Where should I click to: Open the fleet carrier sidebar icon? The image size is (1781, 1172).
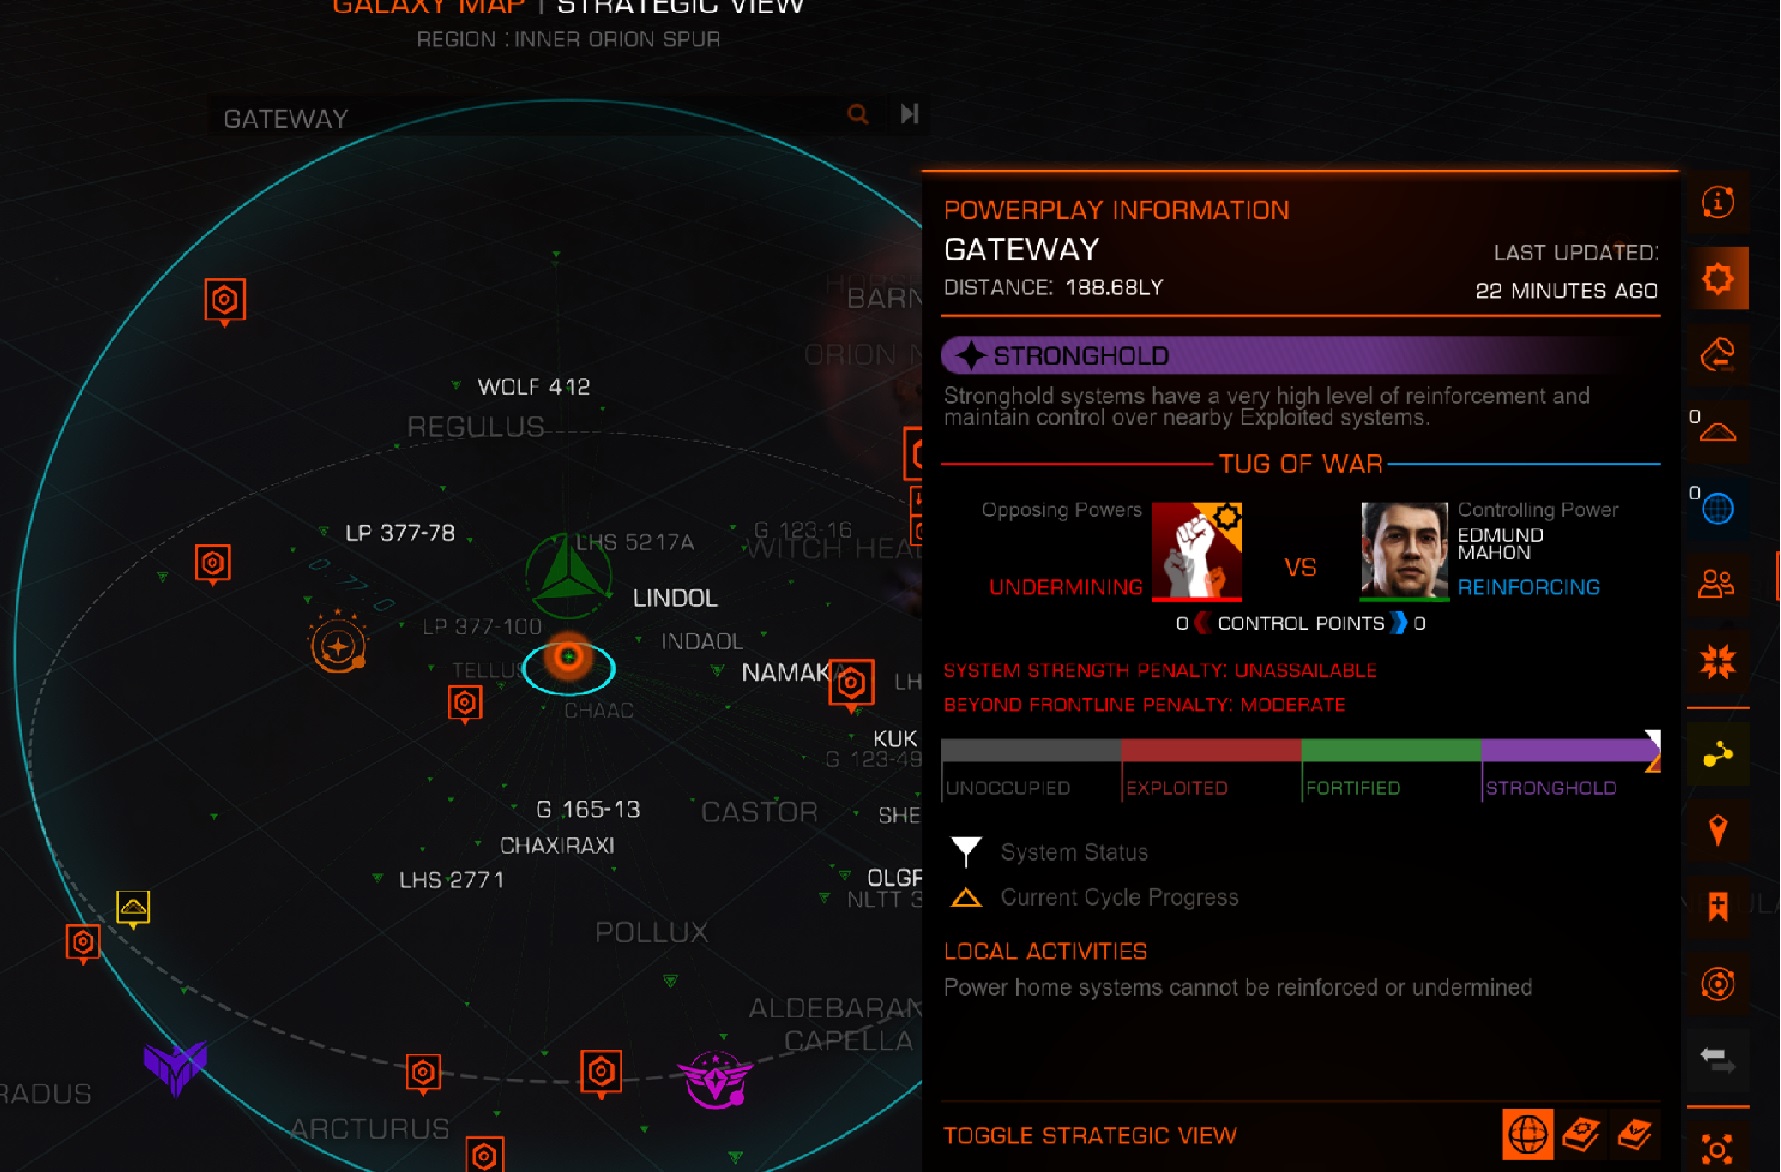click(1718, 431)
